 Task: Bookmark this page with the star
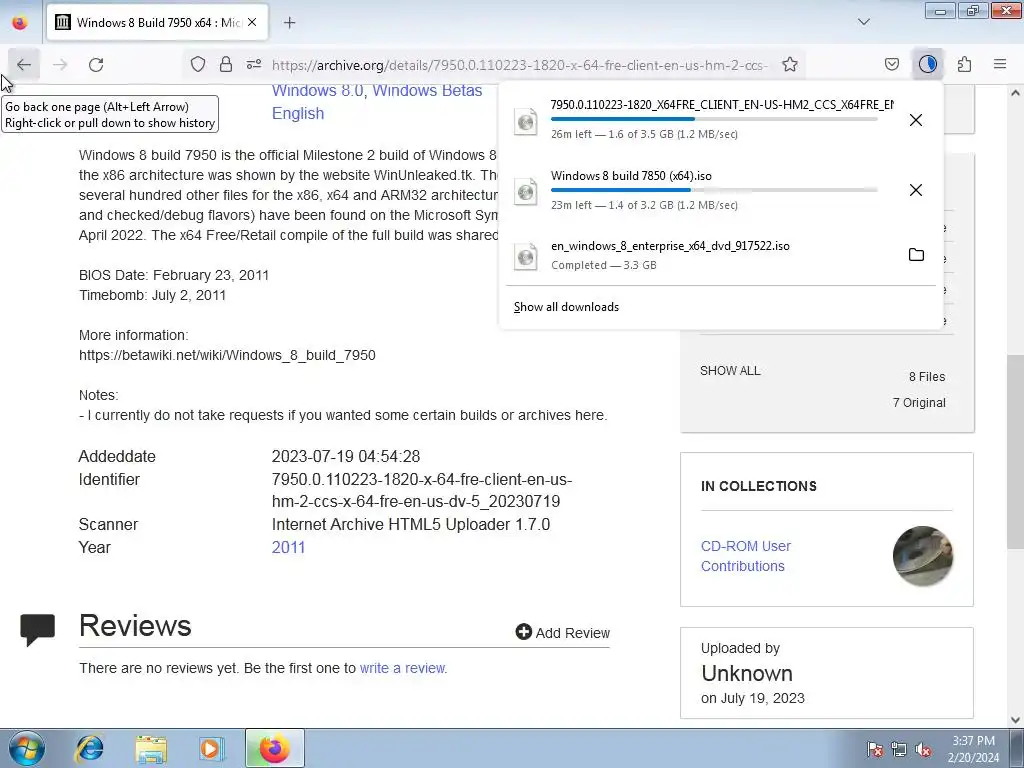(790, 64)
